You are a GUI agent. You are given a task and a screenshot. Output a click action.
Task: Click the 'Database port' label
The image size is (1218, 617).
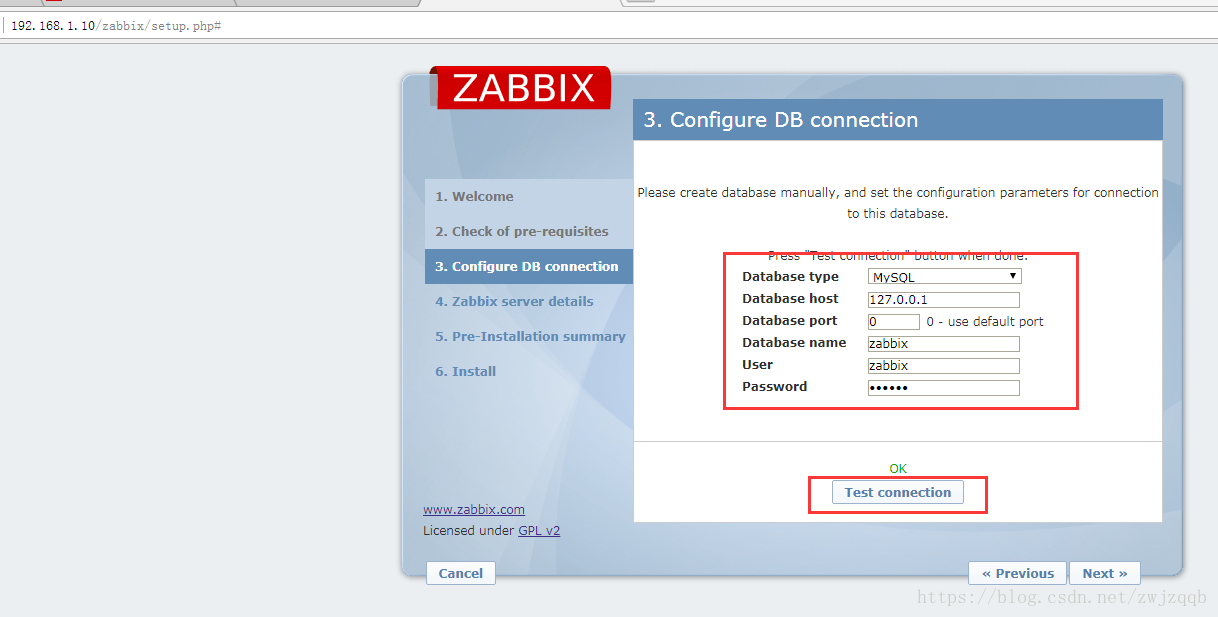pyautogui.click(x=790, y=321)
